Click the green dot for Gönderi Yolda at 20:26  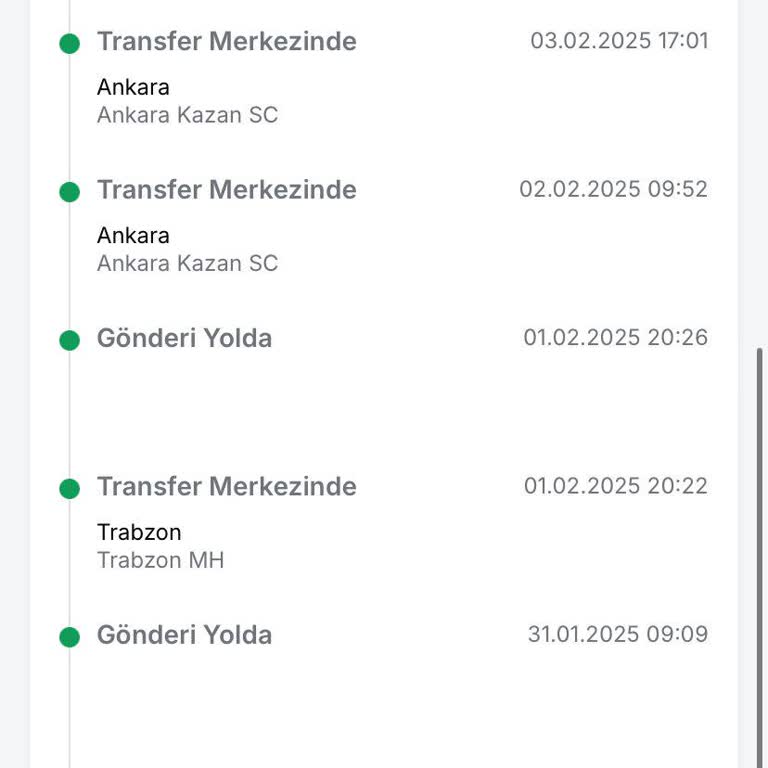[x=69, y=340]
